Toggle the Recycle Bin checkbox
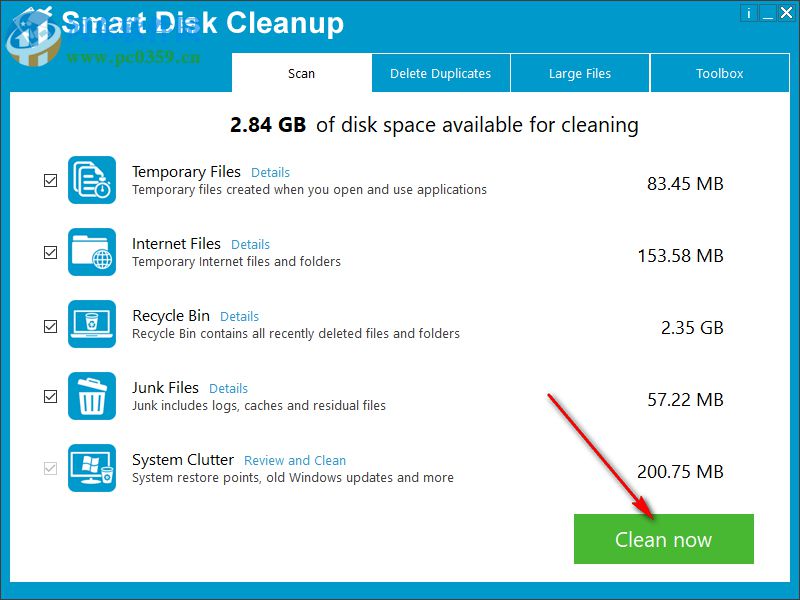The height and width of the screenshot is (600, 800). [x=50, y=324]
